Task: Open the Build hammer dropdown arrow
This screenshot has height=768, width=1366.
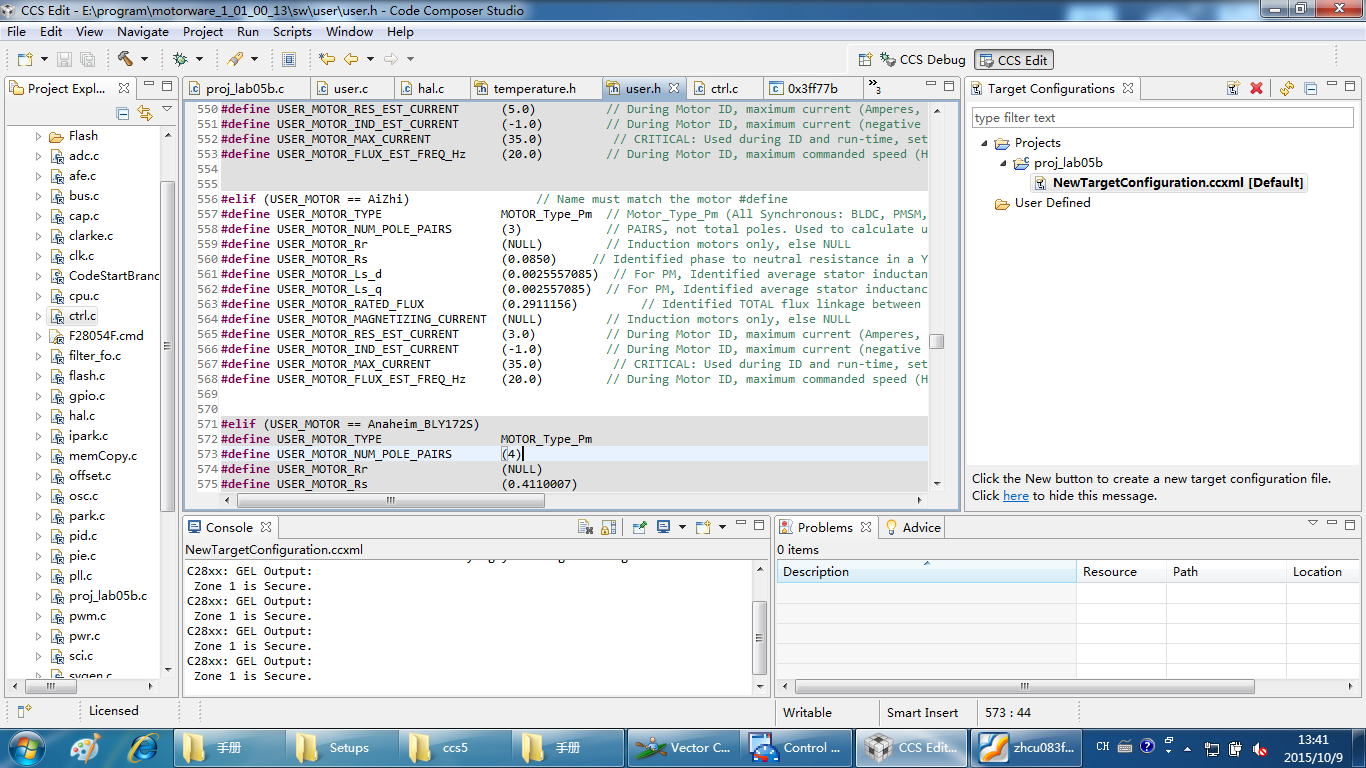Action: (144, 59)
